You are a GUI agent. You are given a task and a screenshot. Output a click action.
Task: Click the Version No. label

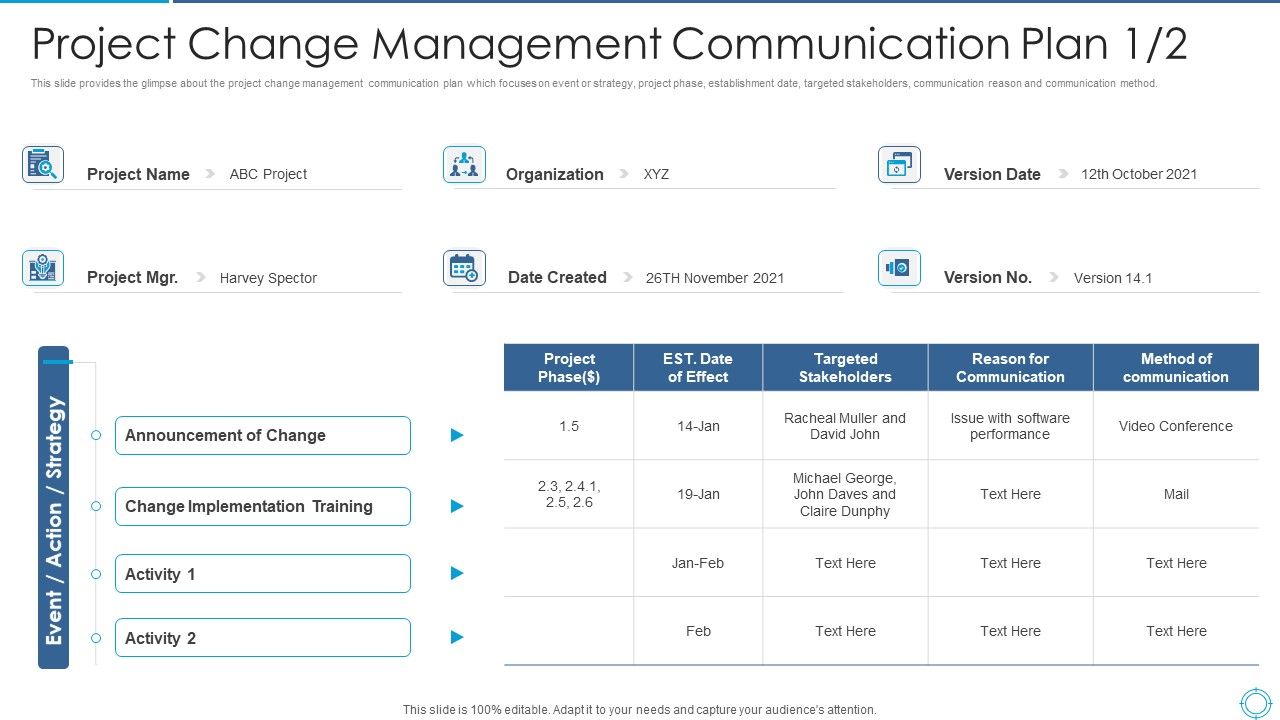point(988,278)
